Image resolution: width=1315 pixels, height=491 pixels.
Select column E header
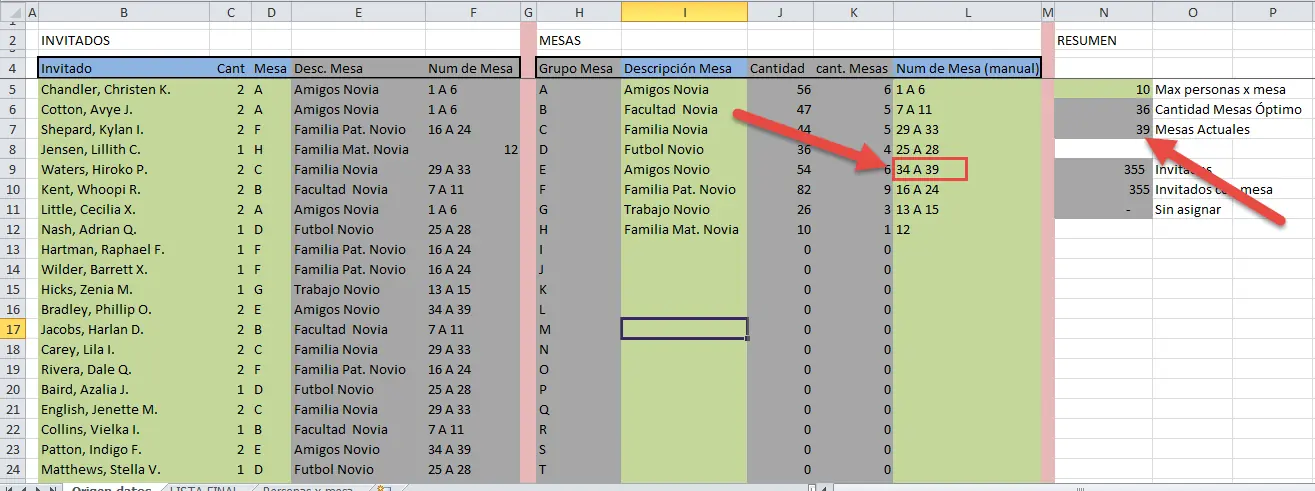[358, 12]
